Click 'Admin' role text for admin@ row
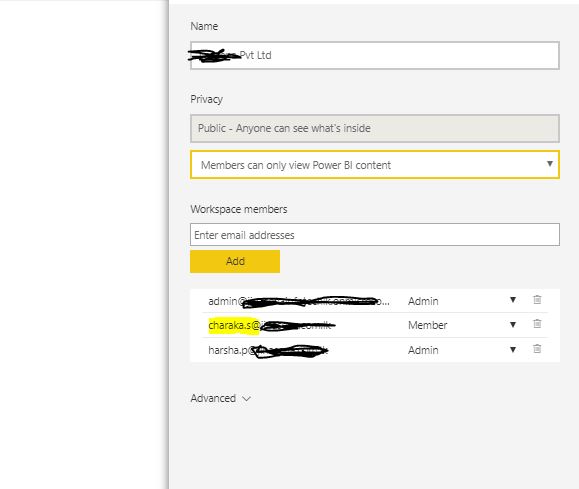579x489 pixels. click(423, 301)
